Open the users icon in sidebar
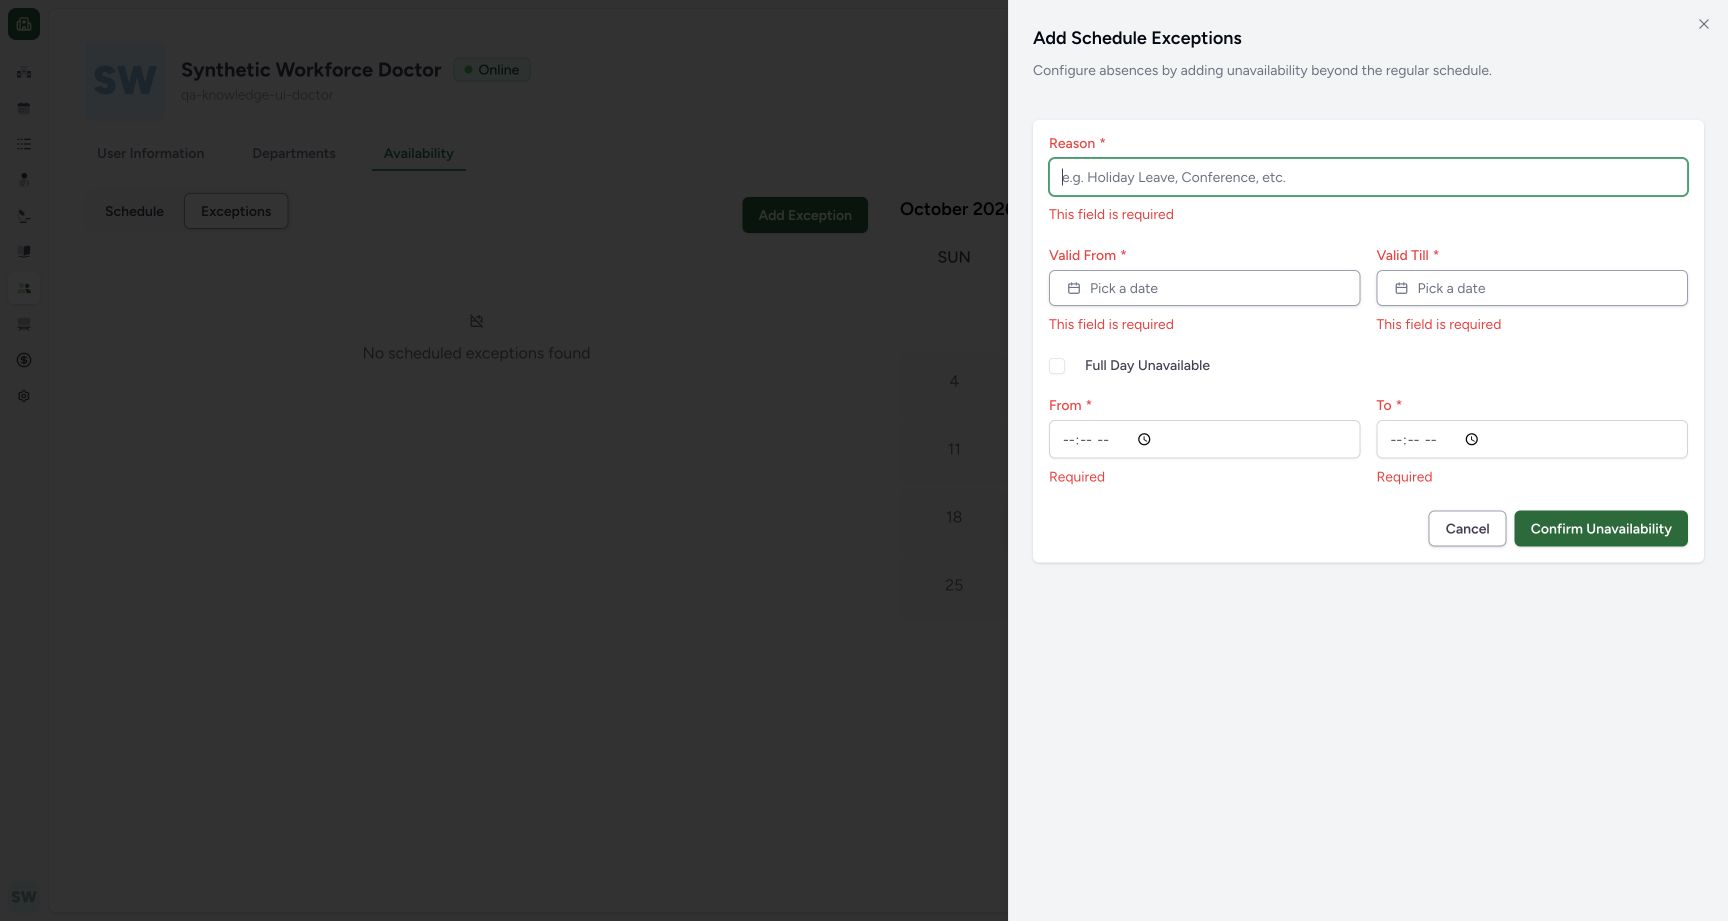1728x921 pixels. 24,288
